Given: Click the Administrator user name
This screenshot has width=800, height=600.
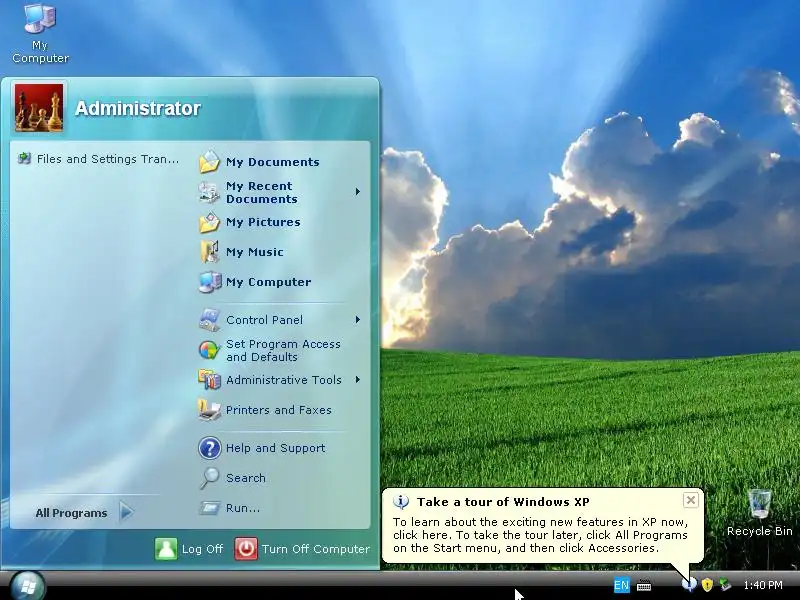Looking at the screenshot, I should pyautogui.click(x=138, y=108).
